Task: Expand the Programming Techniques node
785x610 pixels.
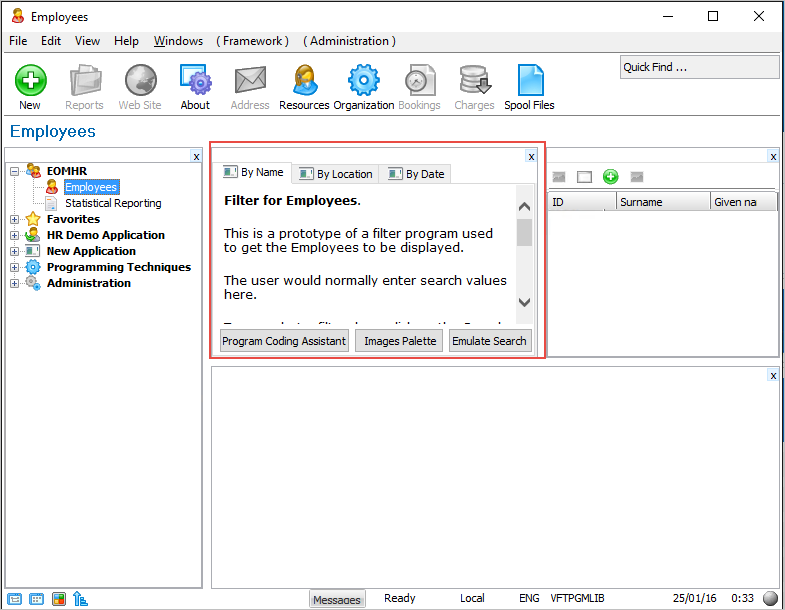Action: pos(15,267)
